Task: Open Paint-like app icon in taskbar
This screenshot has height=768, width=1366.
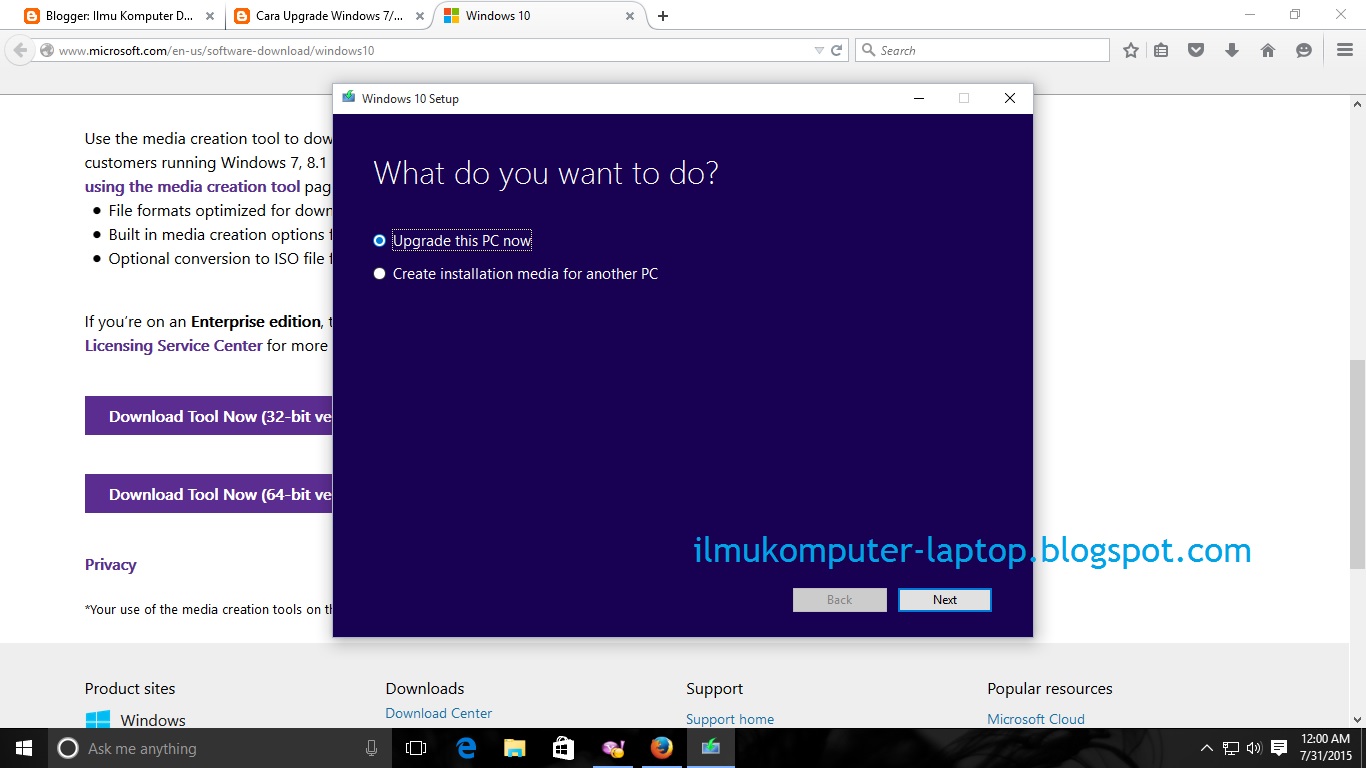Action: [x=613, y=748]
